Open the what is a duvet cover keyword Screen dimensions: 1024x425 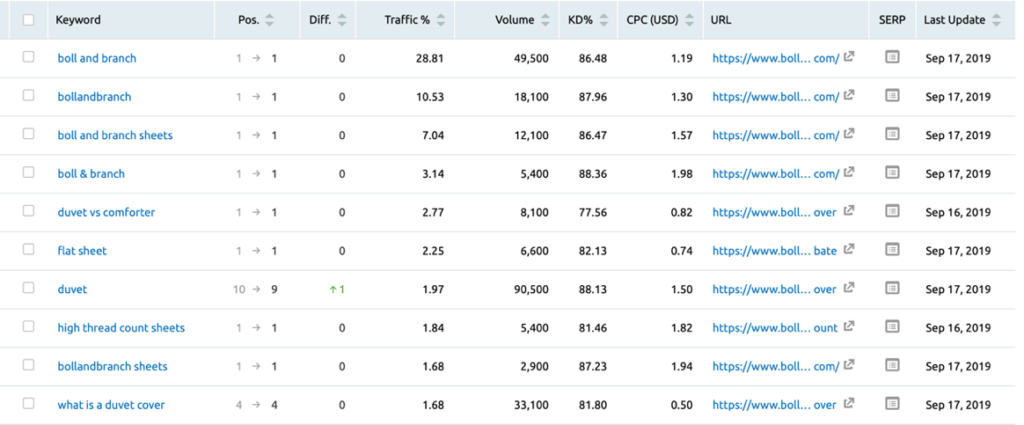(x=111, y=405)
